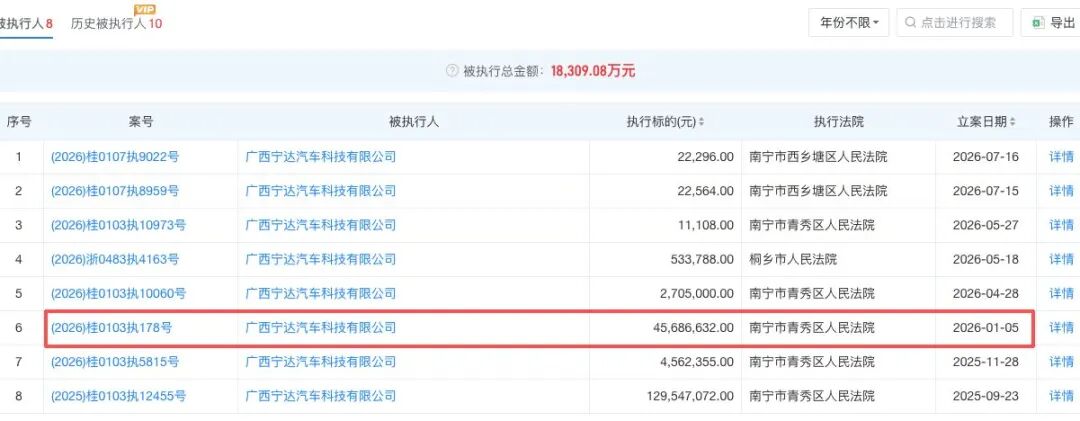This screenshot has width=1080, height=421.
Task: Click the amount 22,296.00
Action: (x=706, y=157)
